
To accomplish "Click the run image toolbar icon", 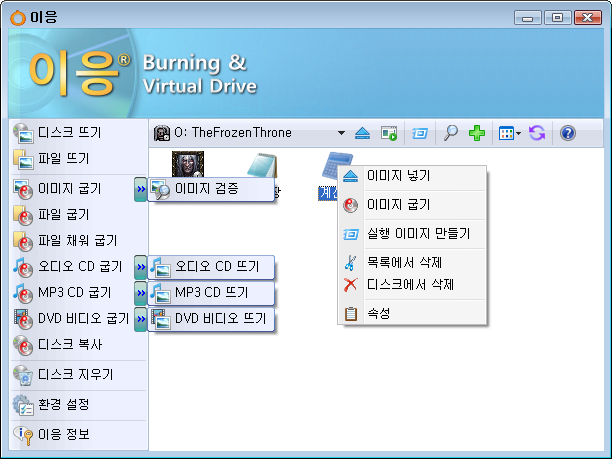I will [x=389, y=133].
